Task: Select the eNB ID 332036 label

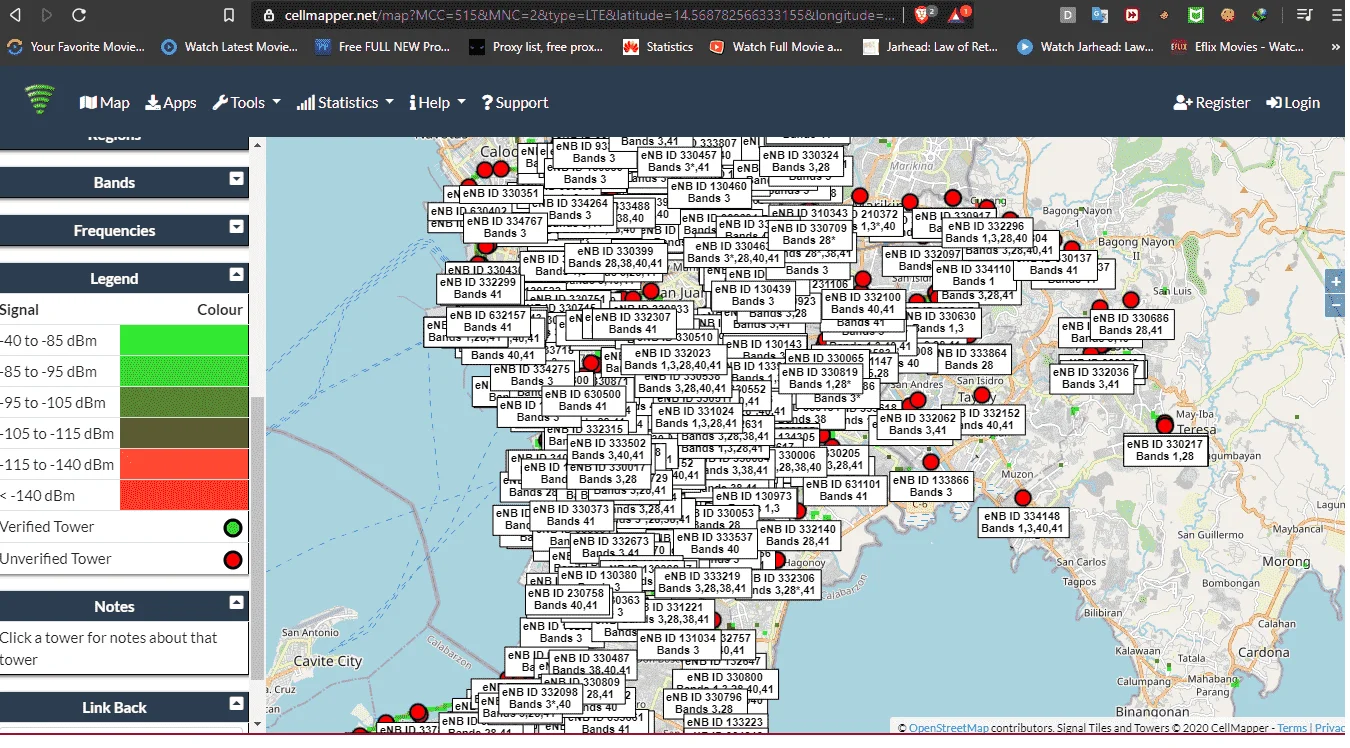Action: (x=1091, y=378)
